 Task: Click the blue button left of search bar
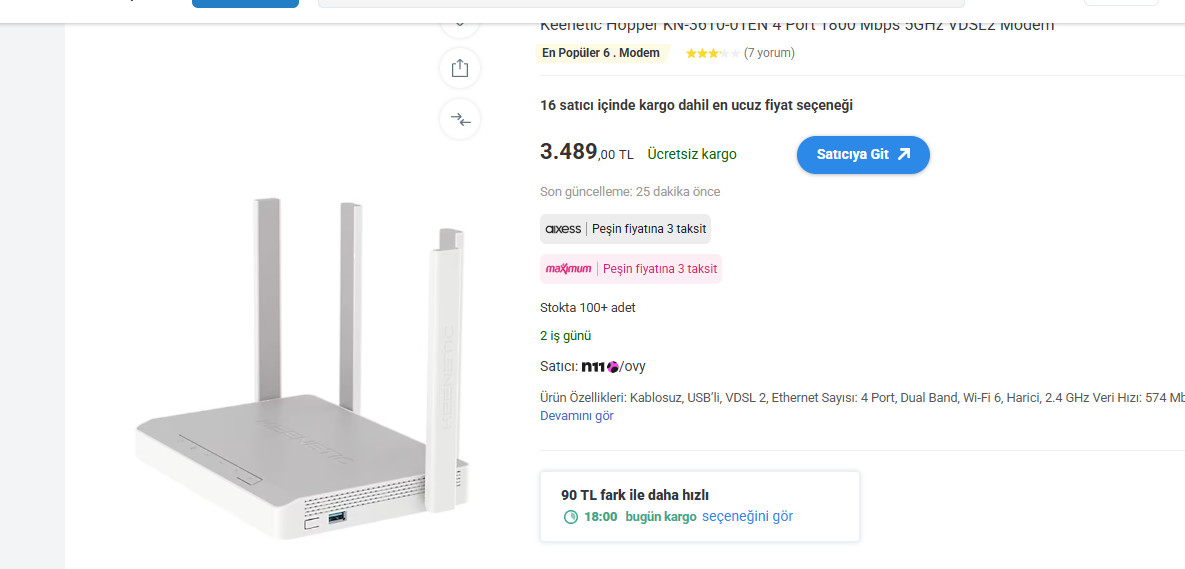click(x=245, y=4)
